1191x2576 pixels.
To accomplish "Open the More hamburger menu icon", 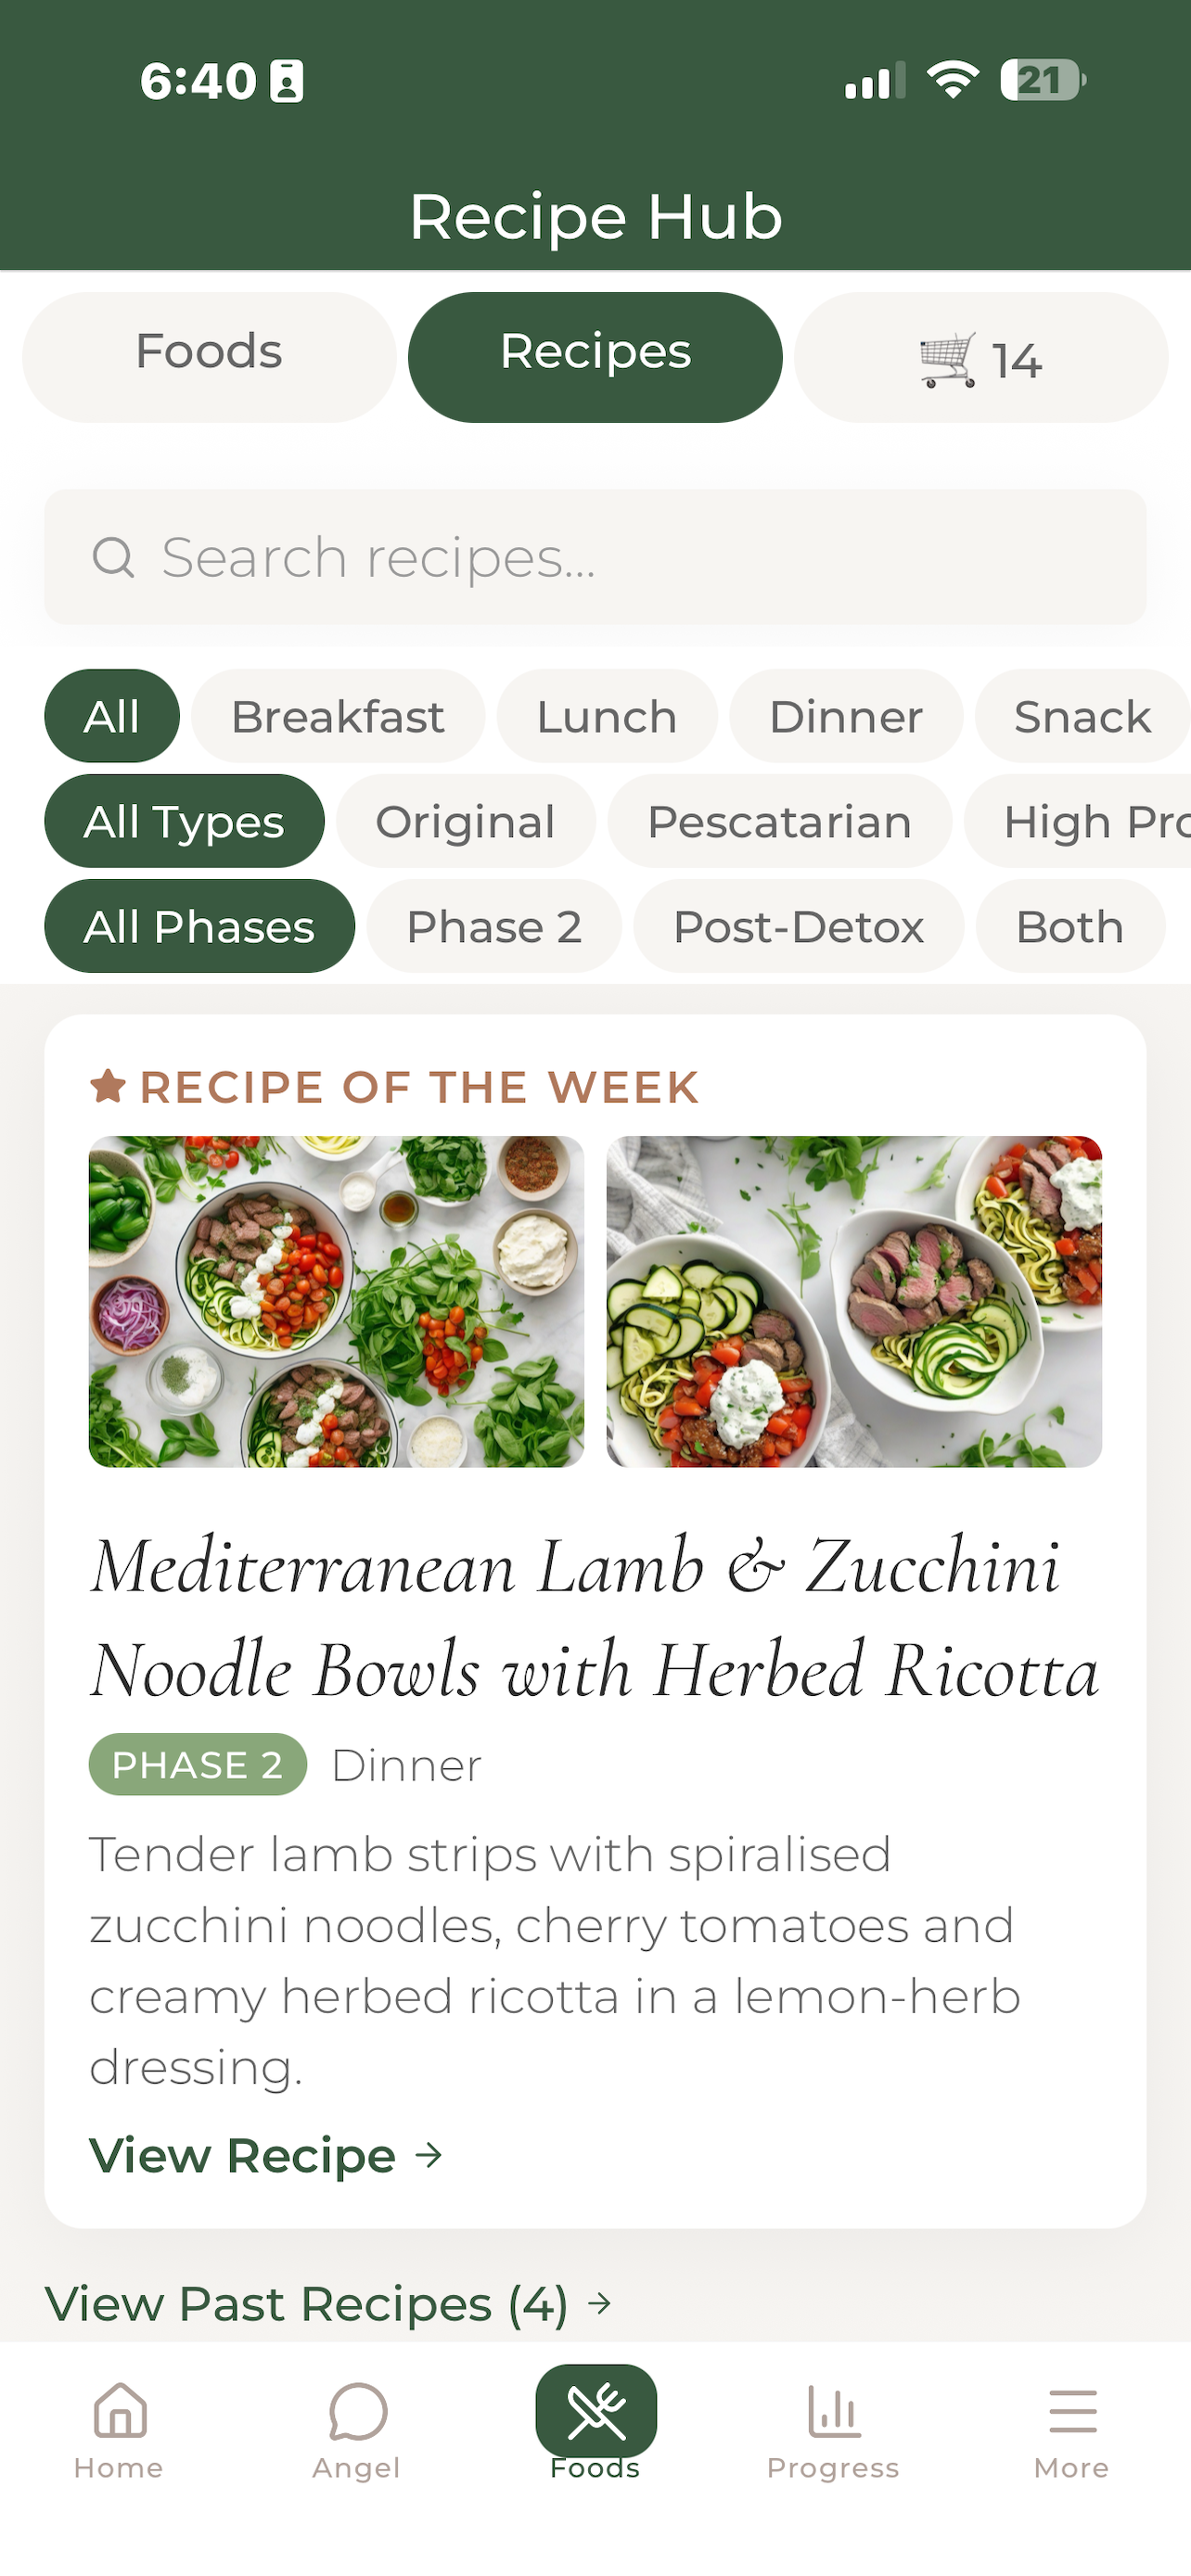I will [x=1072, y=2411].
